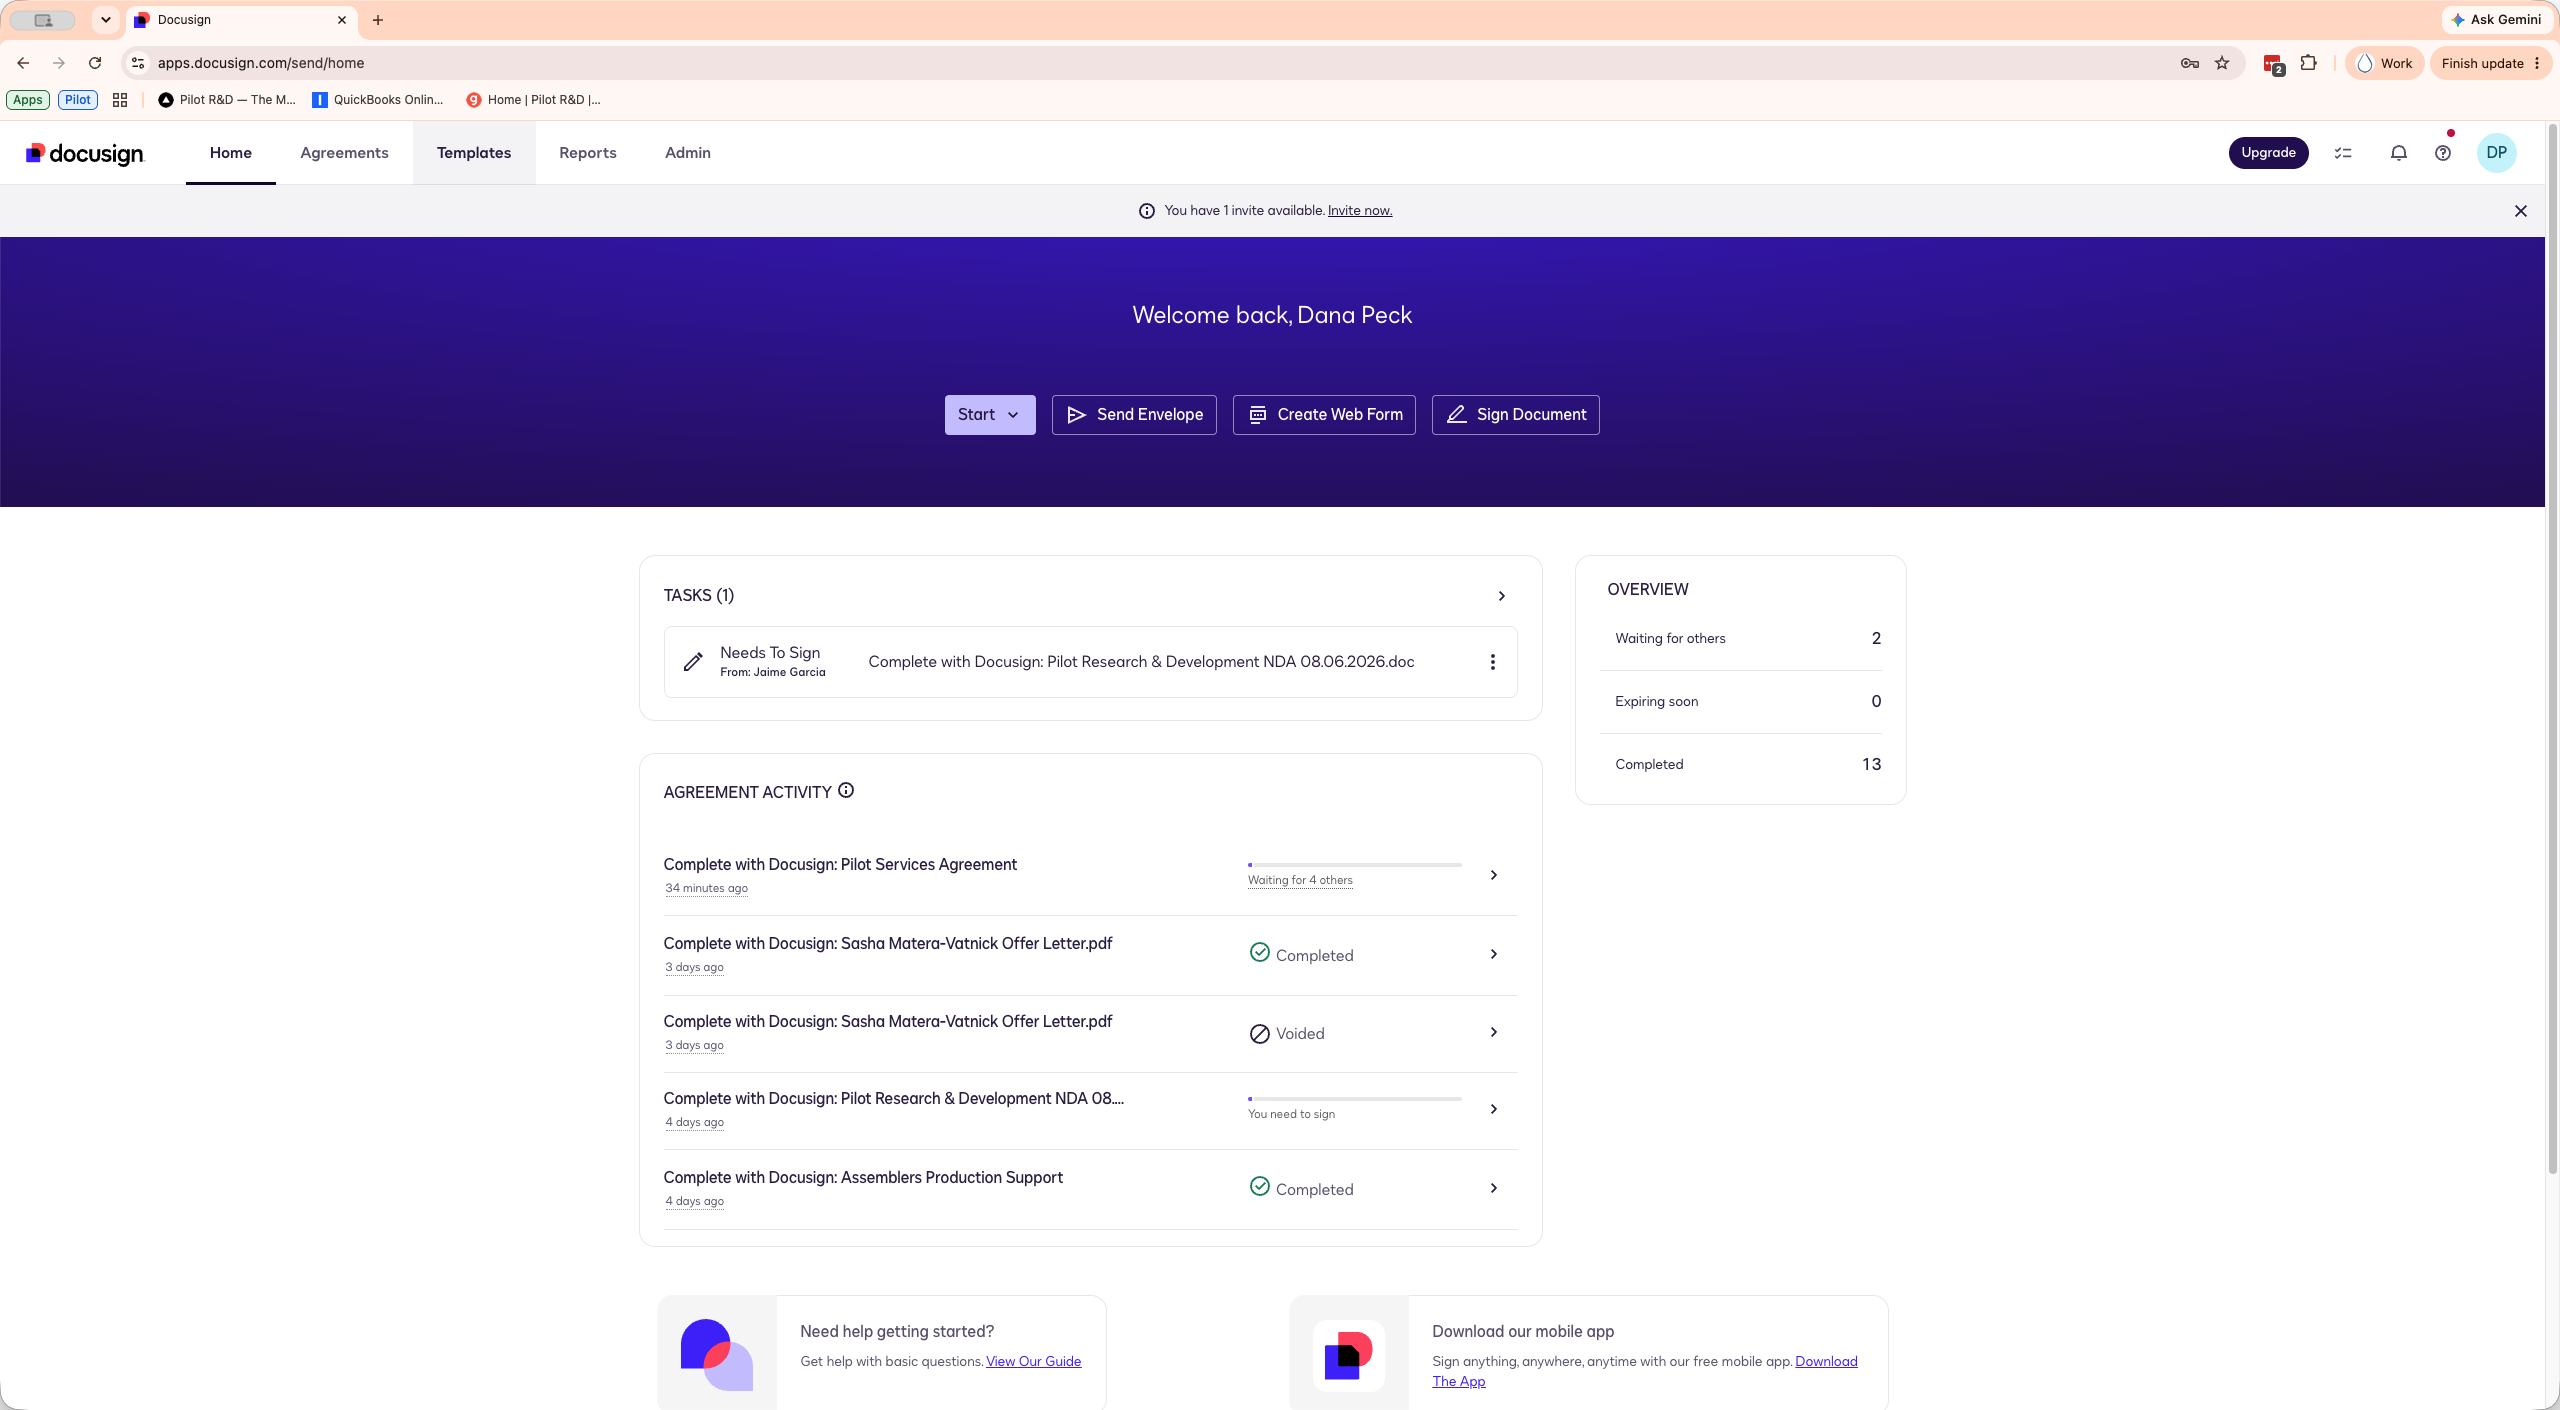Click the Apps bookmark
Screen dimensions: 2560x1410
click(28, 100)
